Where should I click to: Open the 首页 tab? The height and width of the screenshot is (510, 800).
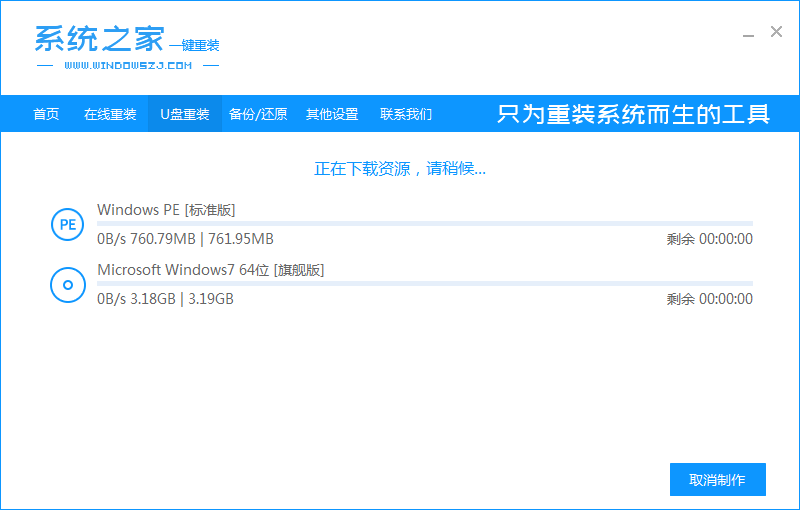[46, 114]
